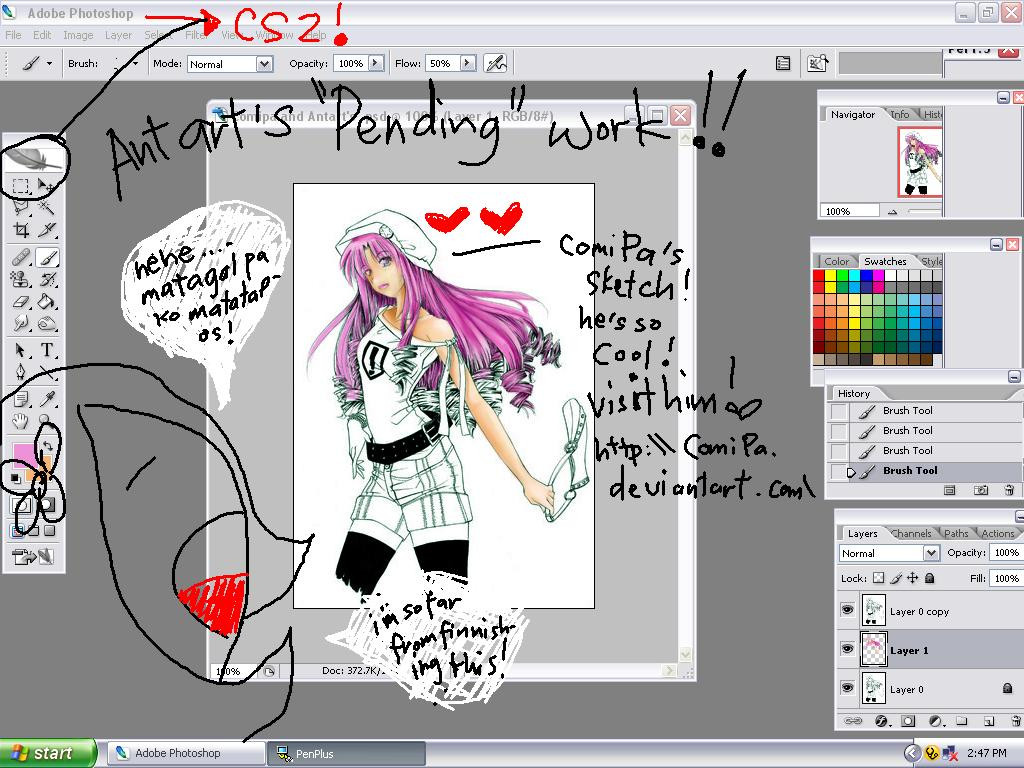The image size is (1024, 768).
Task: Pick the red swatch in Swatches panel
Action: pyautogui.click(x=819, y=276)
